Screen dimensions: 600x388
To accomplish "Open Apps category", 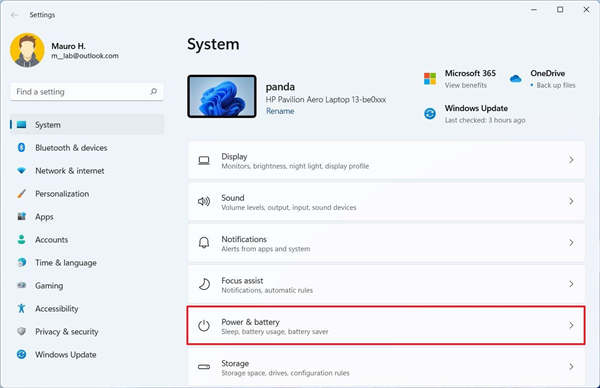I will coord(87,217).
